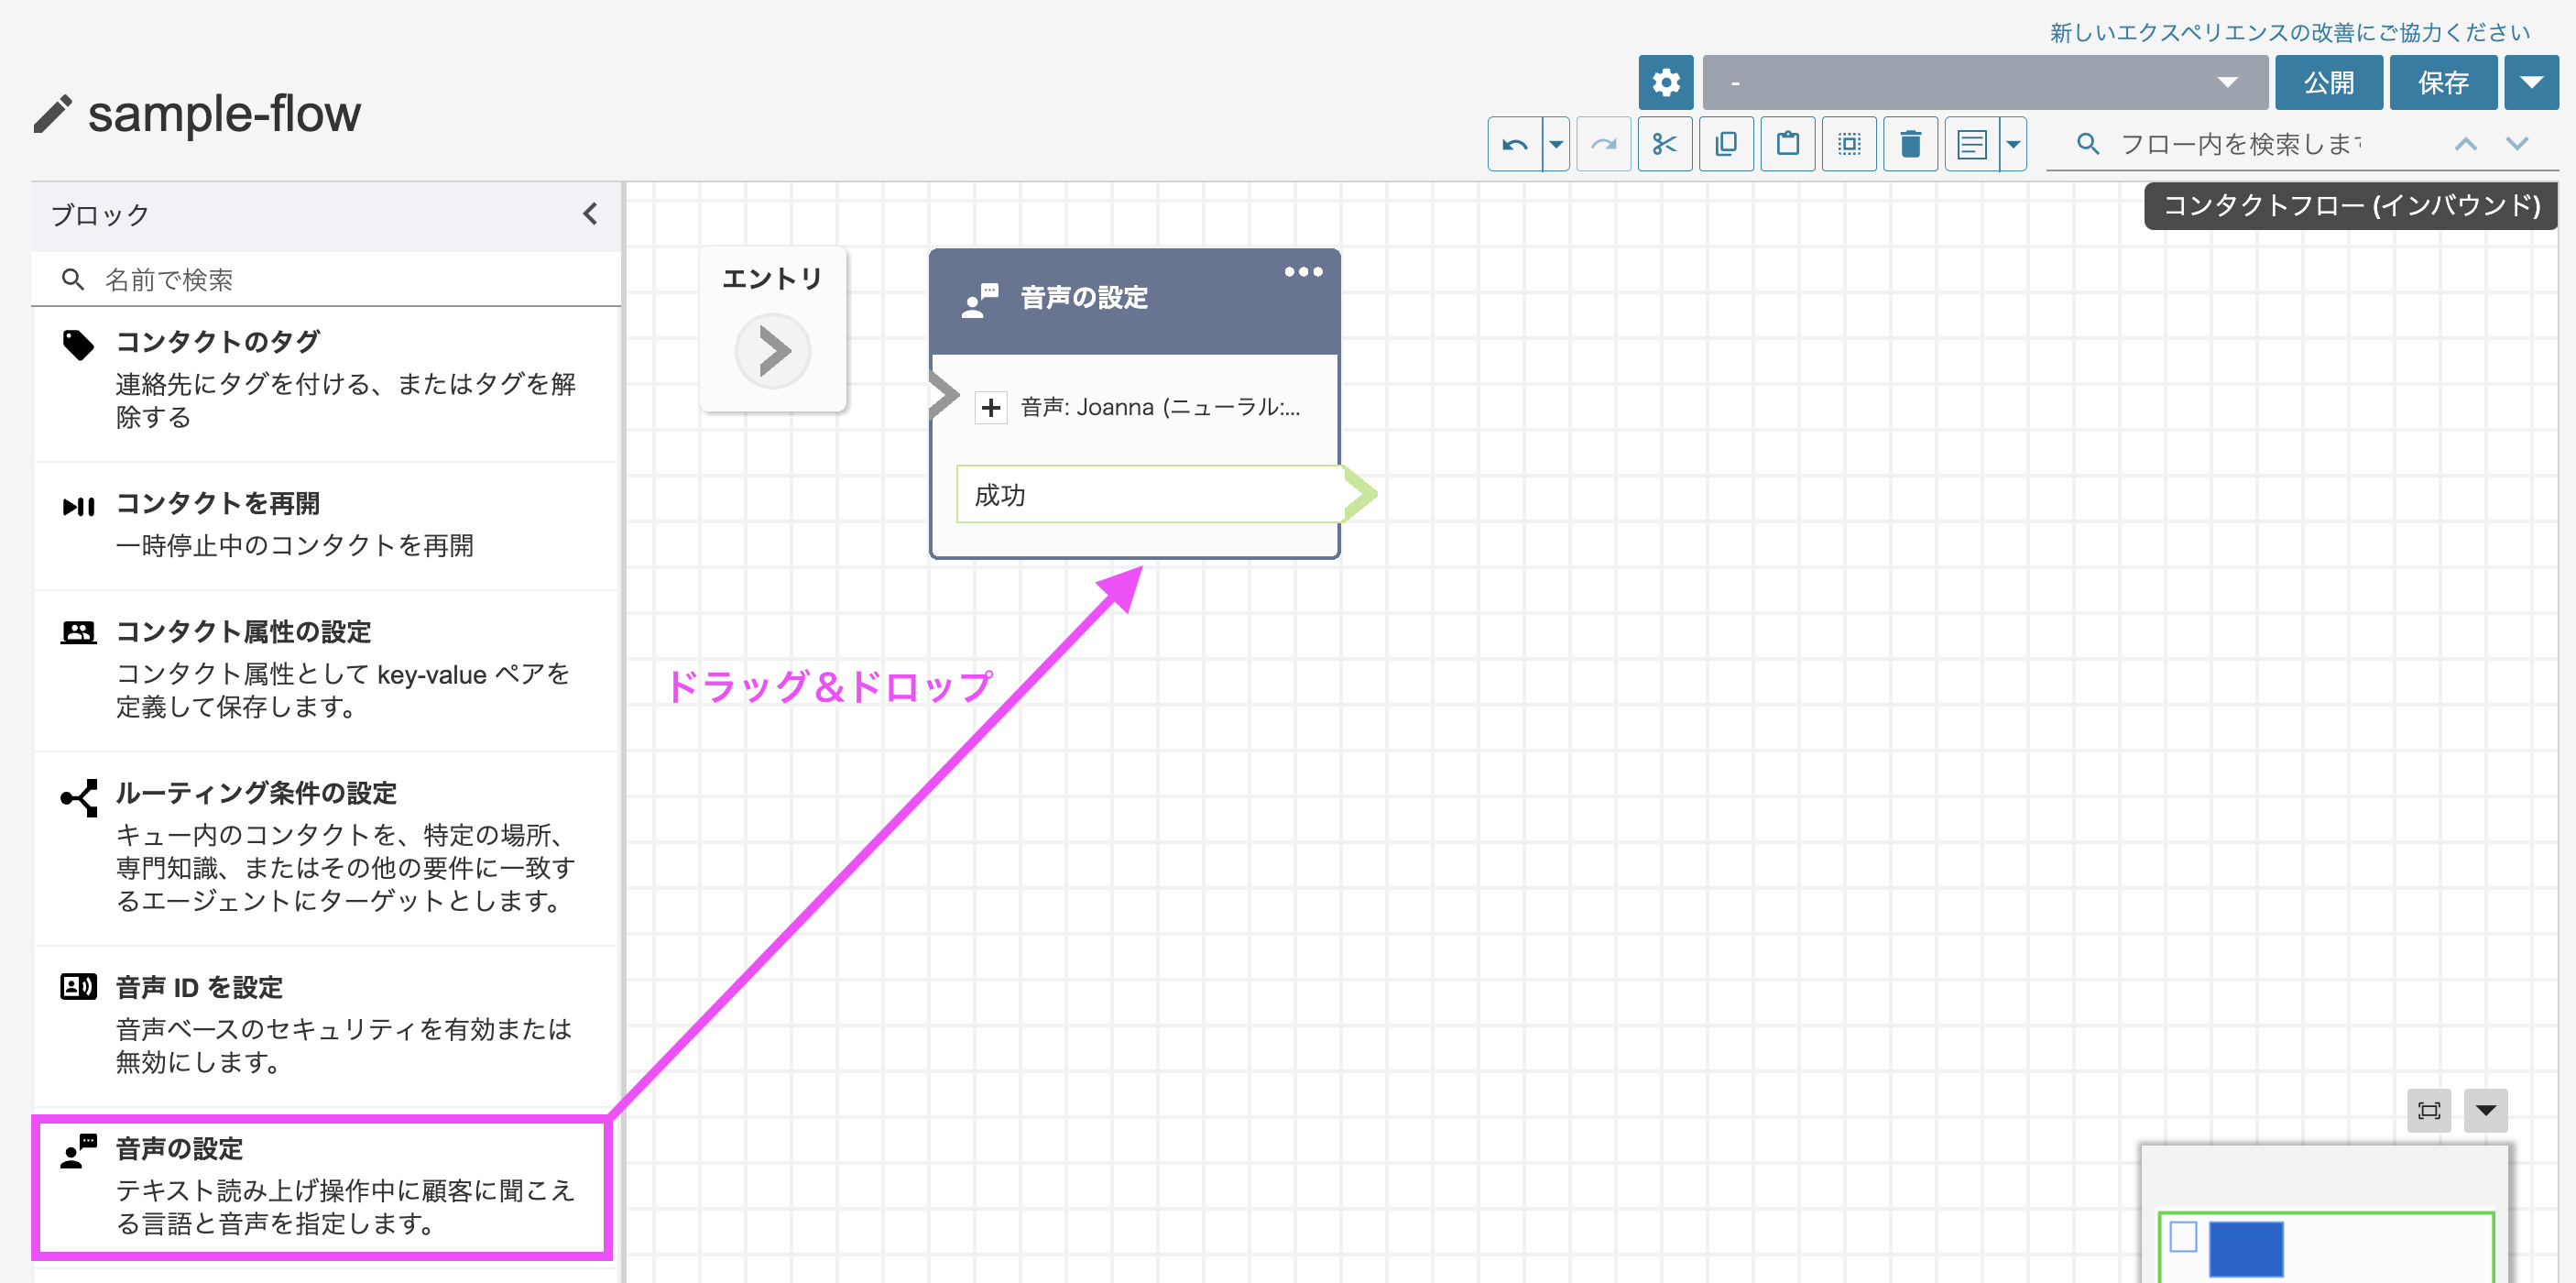This screenshot has width=2576, height=1283.
Task: Paste blocks with the clipboard icon
Action: pyautogui.click(x=1788, y=144)
